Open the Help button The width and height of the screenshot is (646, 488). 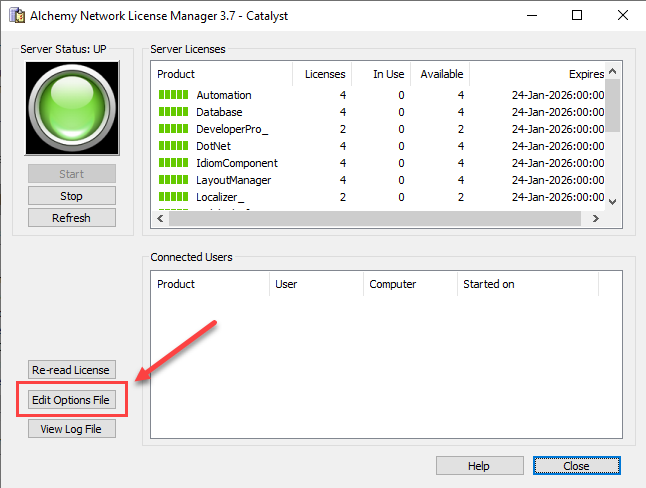coord(480,466)
